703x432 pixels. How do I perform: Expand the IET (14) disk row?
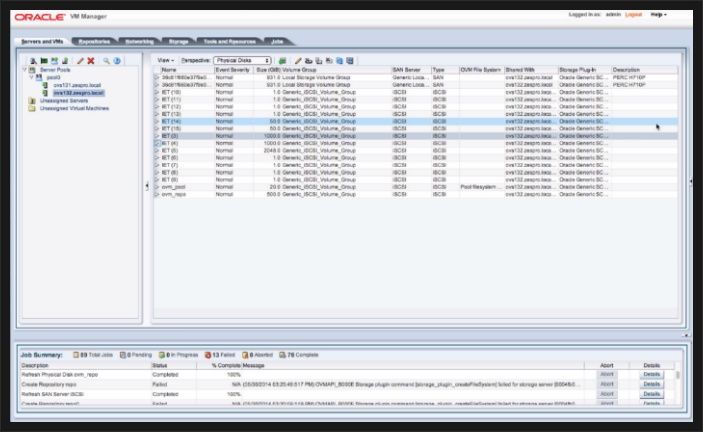click(157, 121)
